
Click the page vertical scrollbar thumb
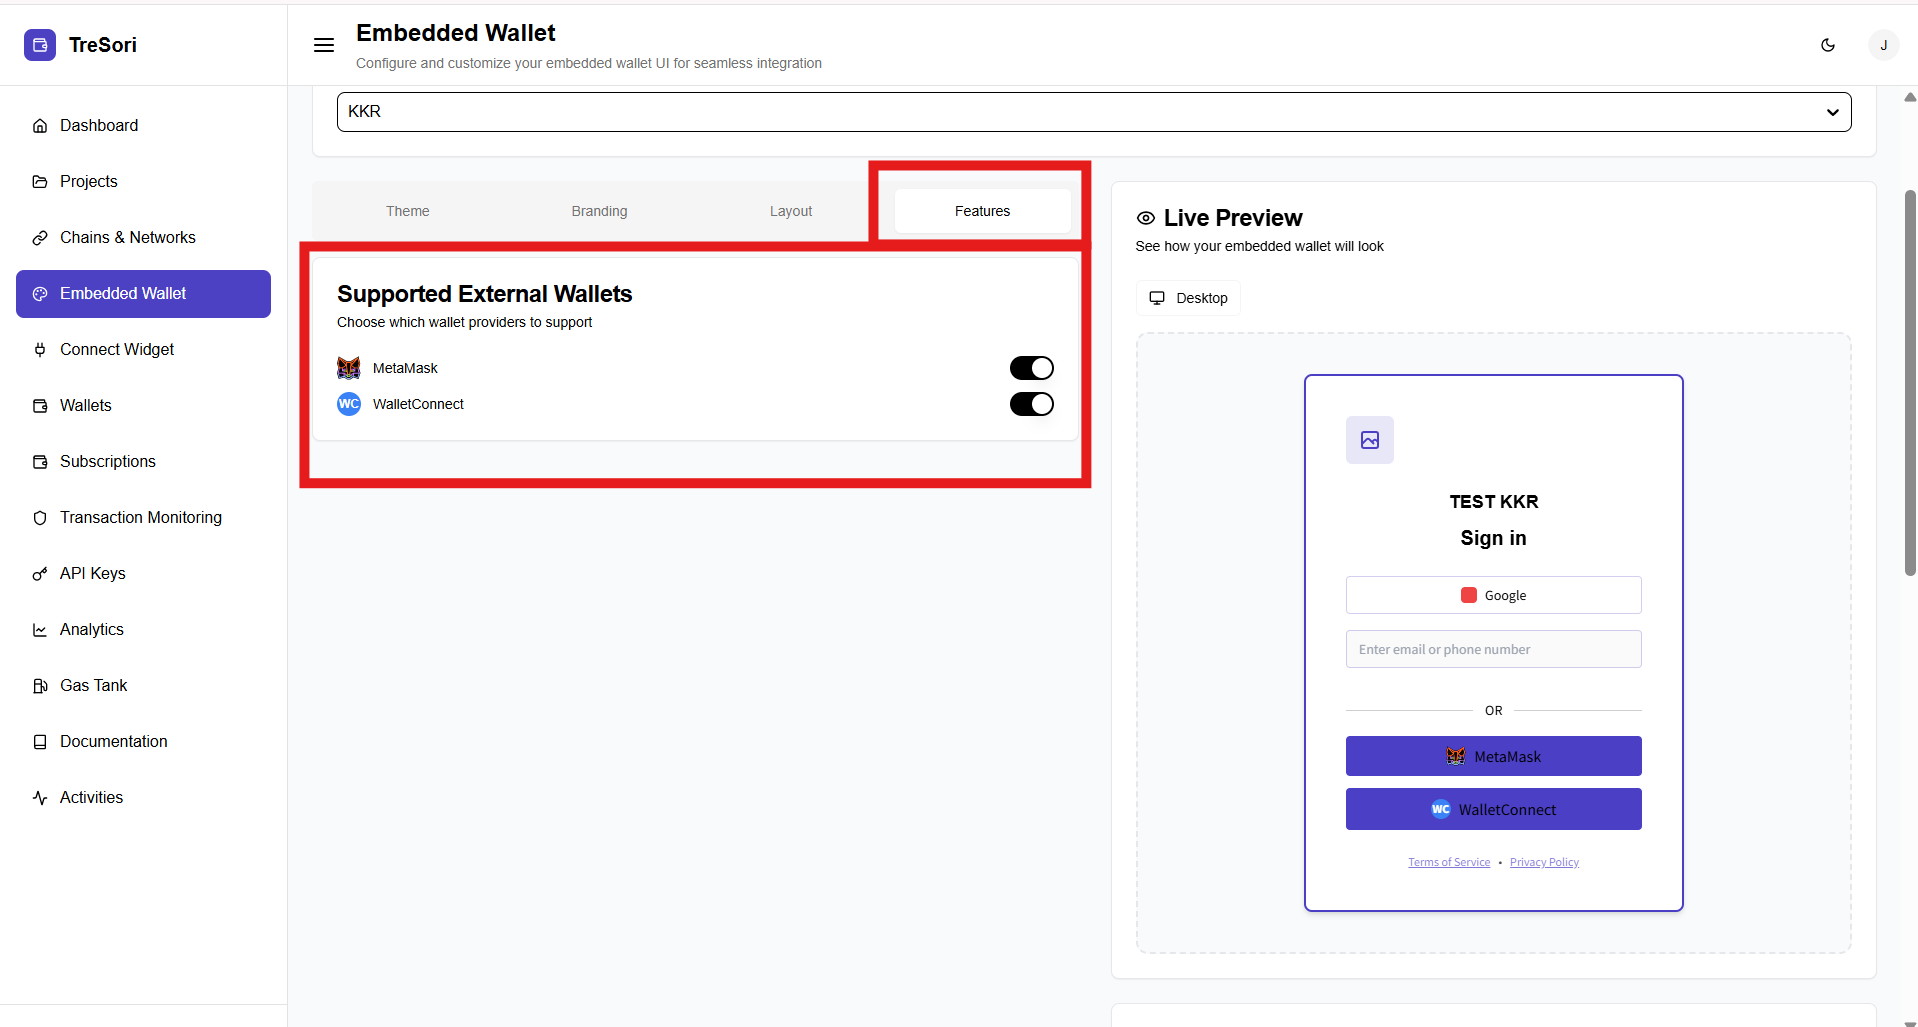pyautogui.click(x=1910, y=380)
